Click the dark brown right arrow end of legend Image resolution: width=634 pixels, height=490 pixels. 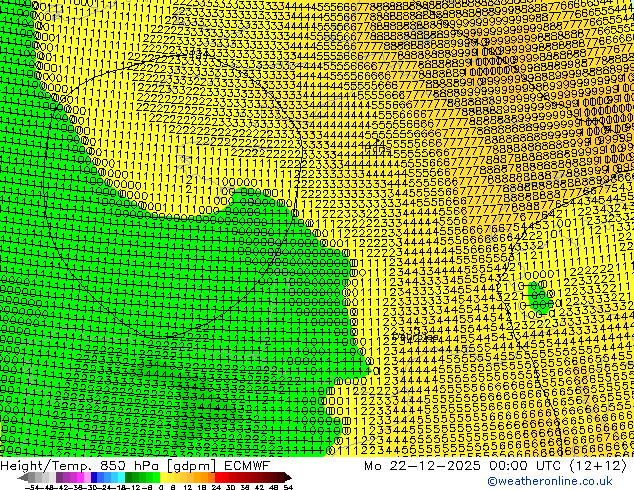pyautogui.click(x=287, y=478)
